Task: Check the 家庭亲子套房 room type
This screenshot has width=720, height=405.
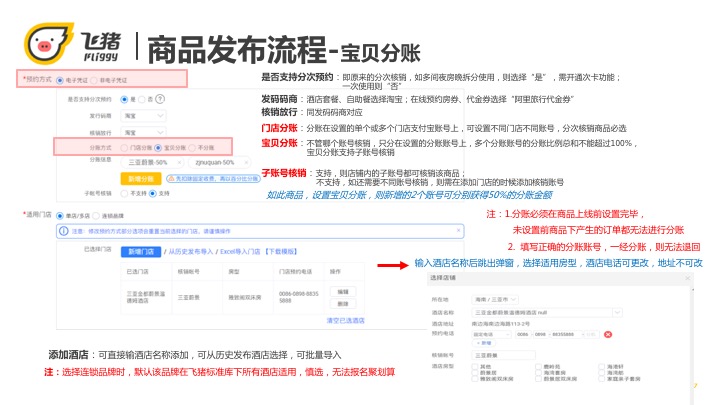Action: coord(602,379)
